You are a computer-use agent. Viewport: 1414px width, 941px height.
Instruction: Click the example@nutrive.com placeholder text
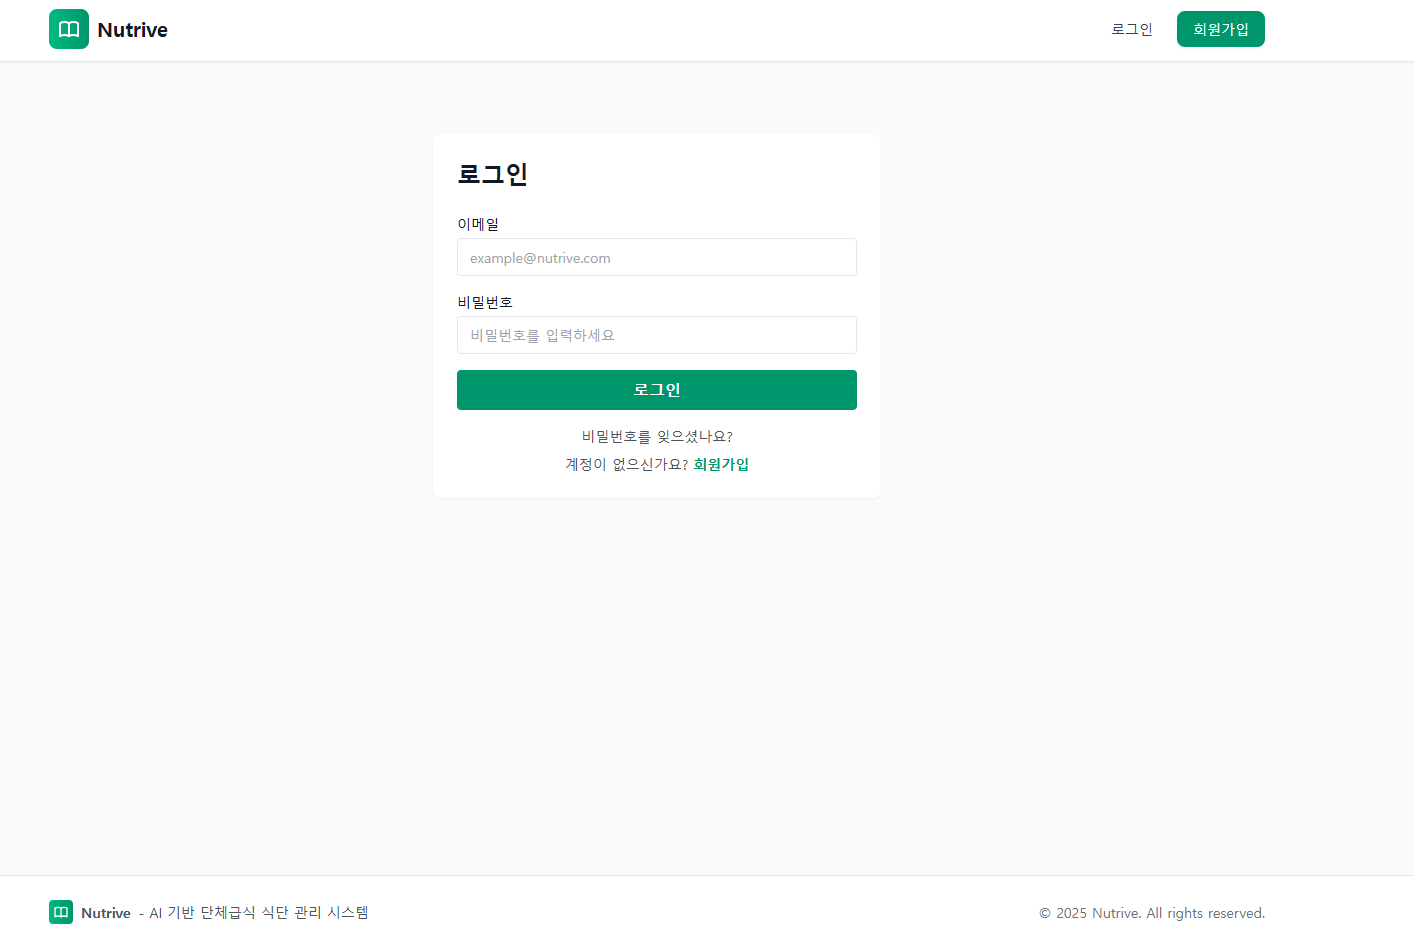tap(540, 258)
